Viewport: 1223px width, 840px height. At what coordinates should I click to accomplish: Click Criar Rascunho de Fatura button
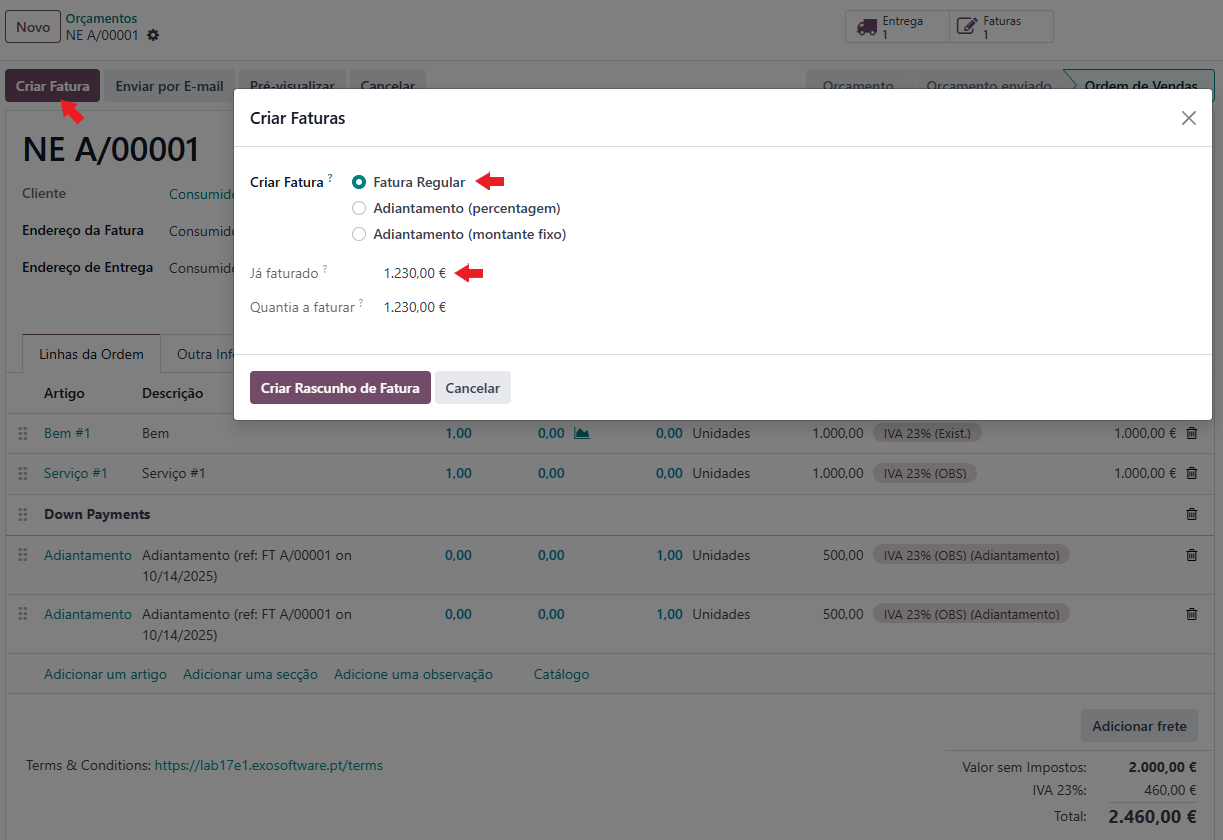[x=340, y=388]
